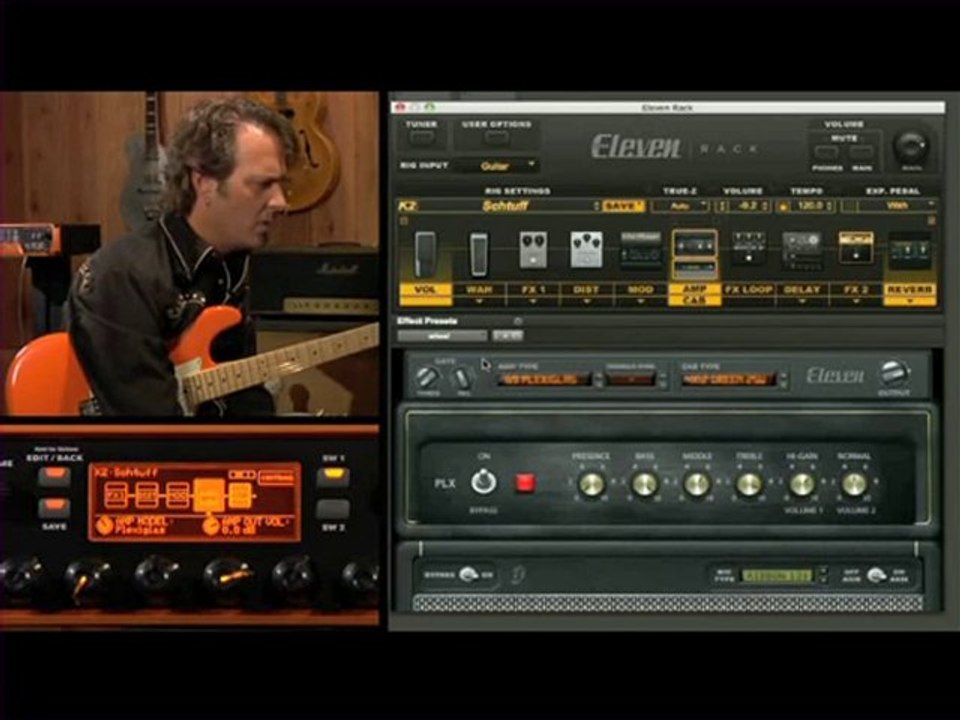This screenshot has width=960, height=720.
Task: Select the wah pedal icon in chain
Action: tap(478, 254)
